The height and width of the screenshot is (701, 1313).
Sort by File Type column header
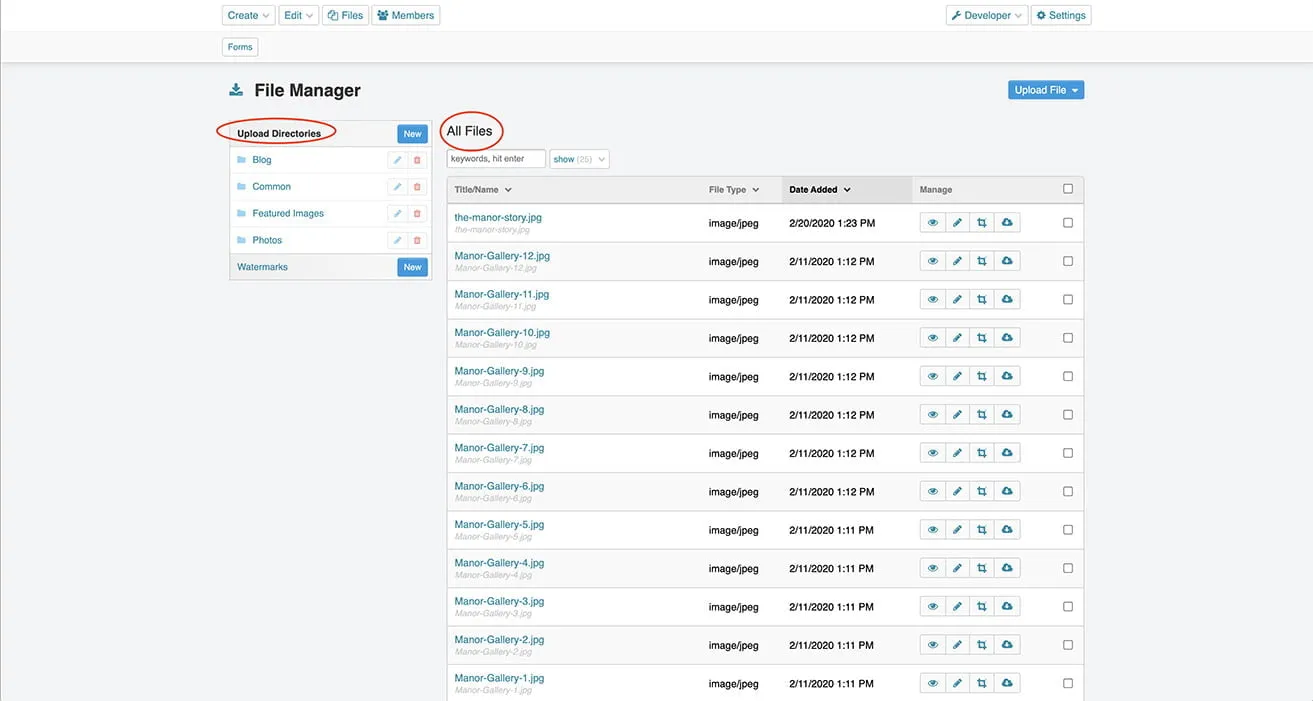pos(734,190)
